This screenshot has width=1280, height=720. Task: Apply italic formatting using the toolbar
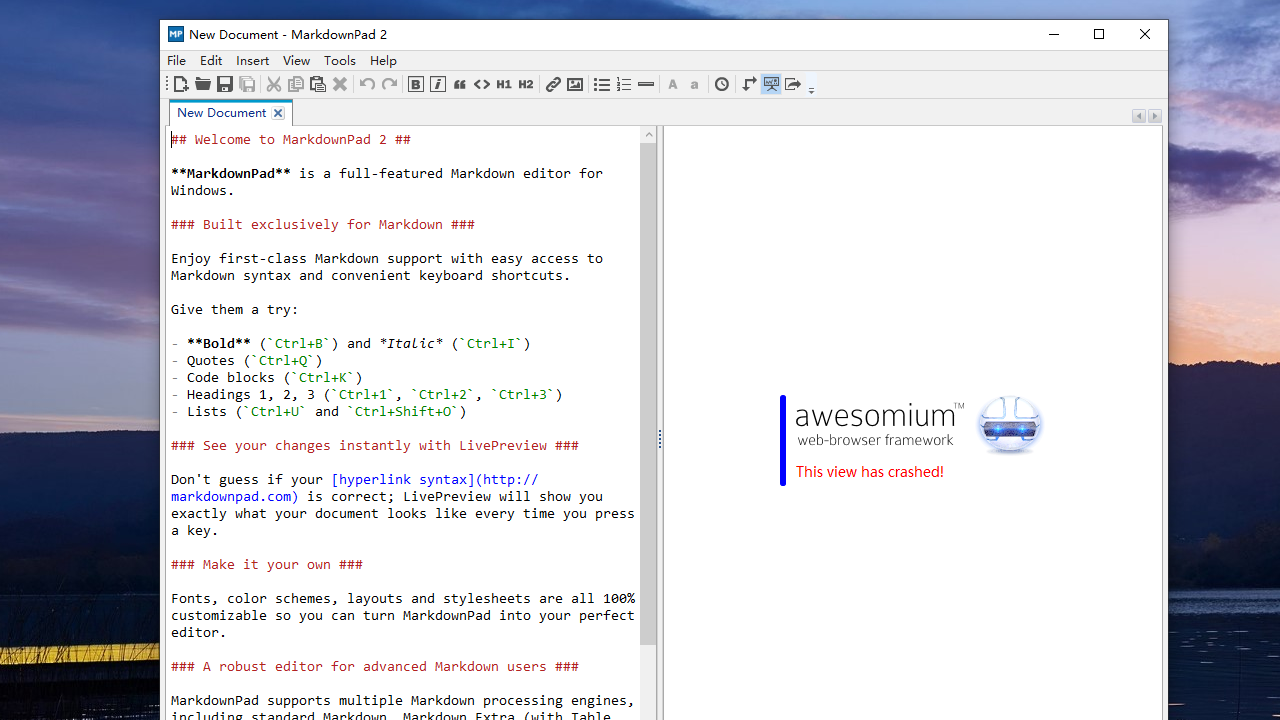[437, 84]
